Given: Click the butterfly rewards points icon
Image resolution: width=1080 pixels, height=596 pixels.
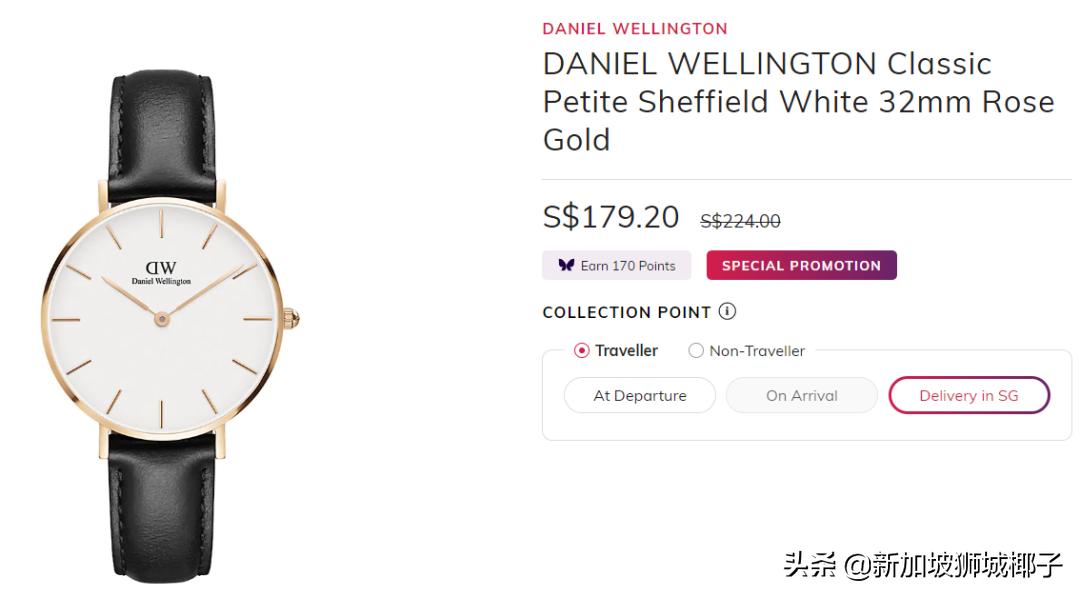Looking at the screenshot, I should (566, 265).
